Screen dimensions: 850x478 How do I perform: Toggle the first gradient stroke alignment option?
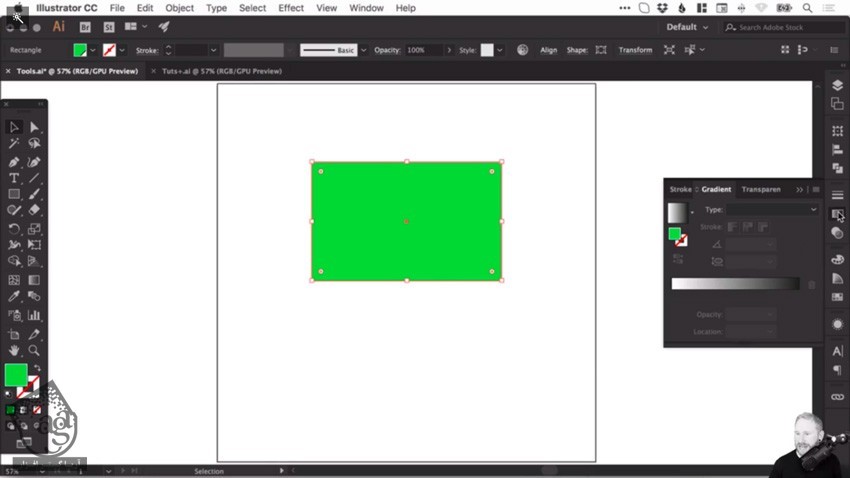(732, 227)
